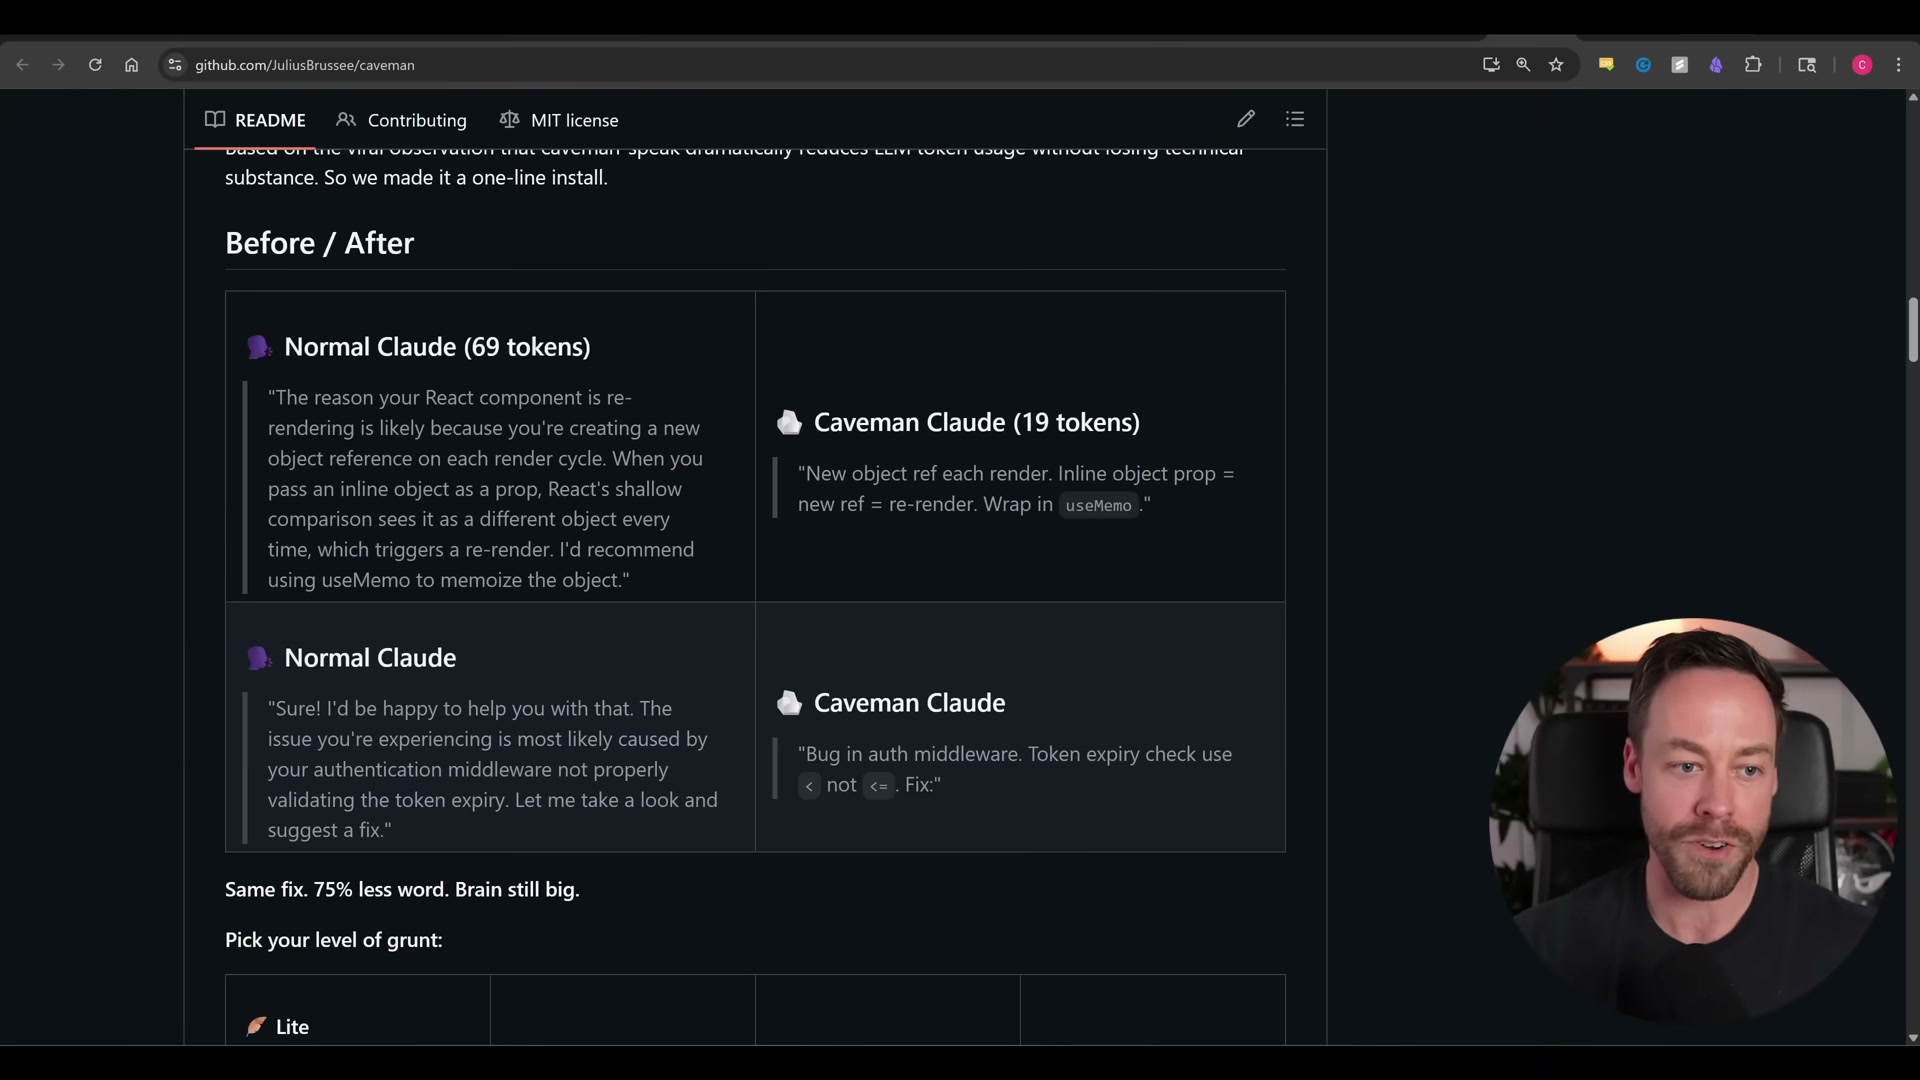Switch to the README tab

[x=255, y=120]
